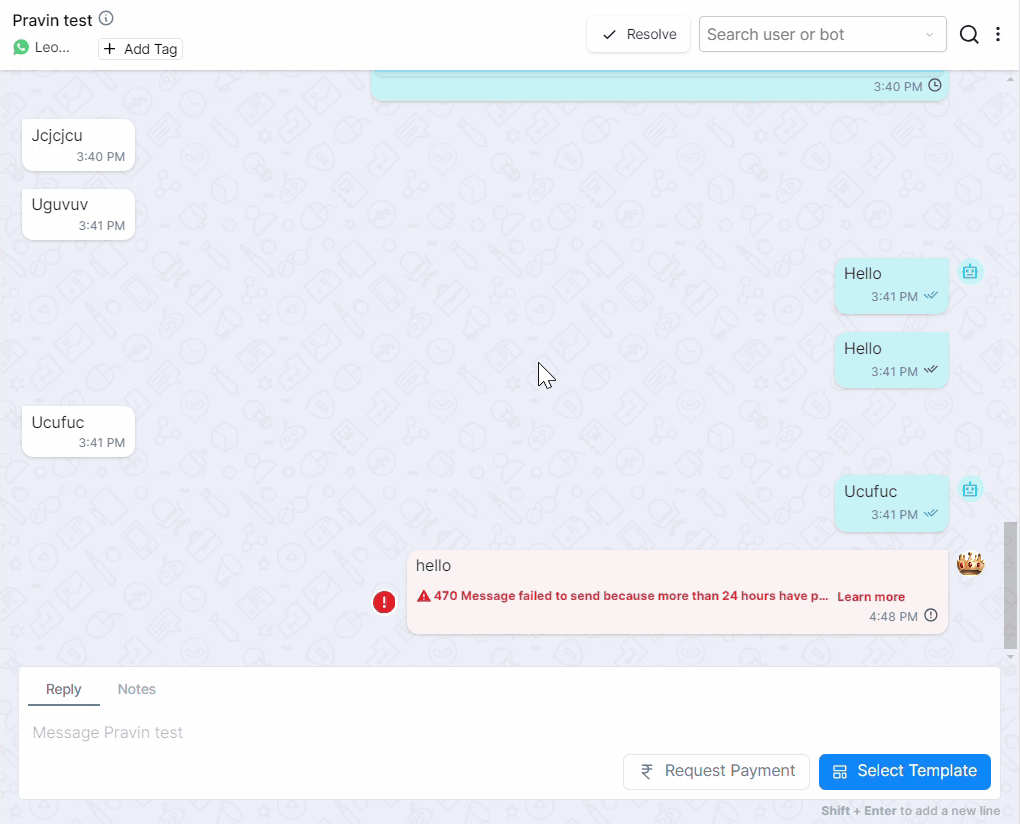1020x824 pixels.
Task: Click the WhatsApp channel icon
Action: tap(21, 48)
